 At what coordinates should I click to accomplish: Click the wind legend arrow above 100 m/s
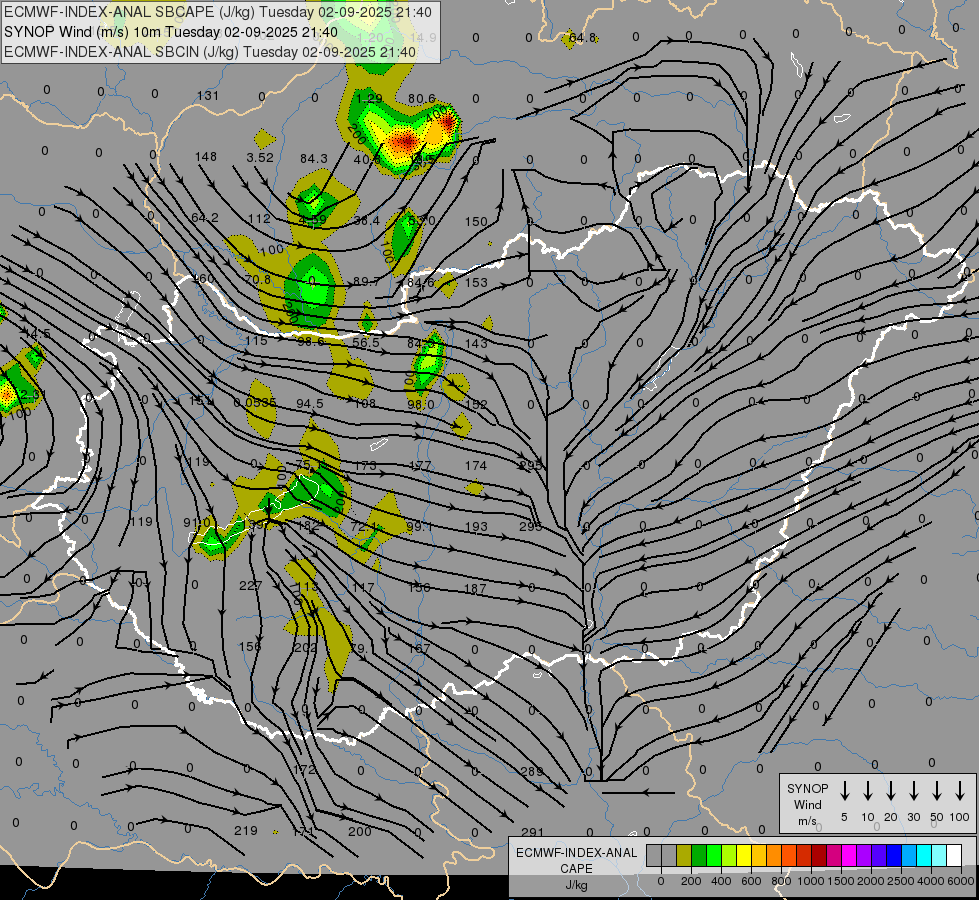click(960, 791)
